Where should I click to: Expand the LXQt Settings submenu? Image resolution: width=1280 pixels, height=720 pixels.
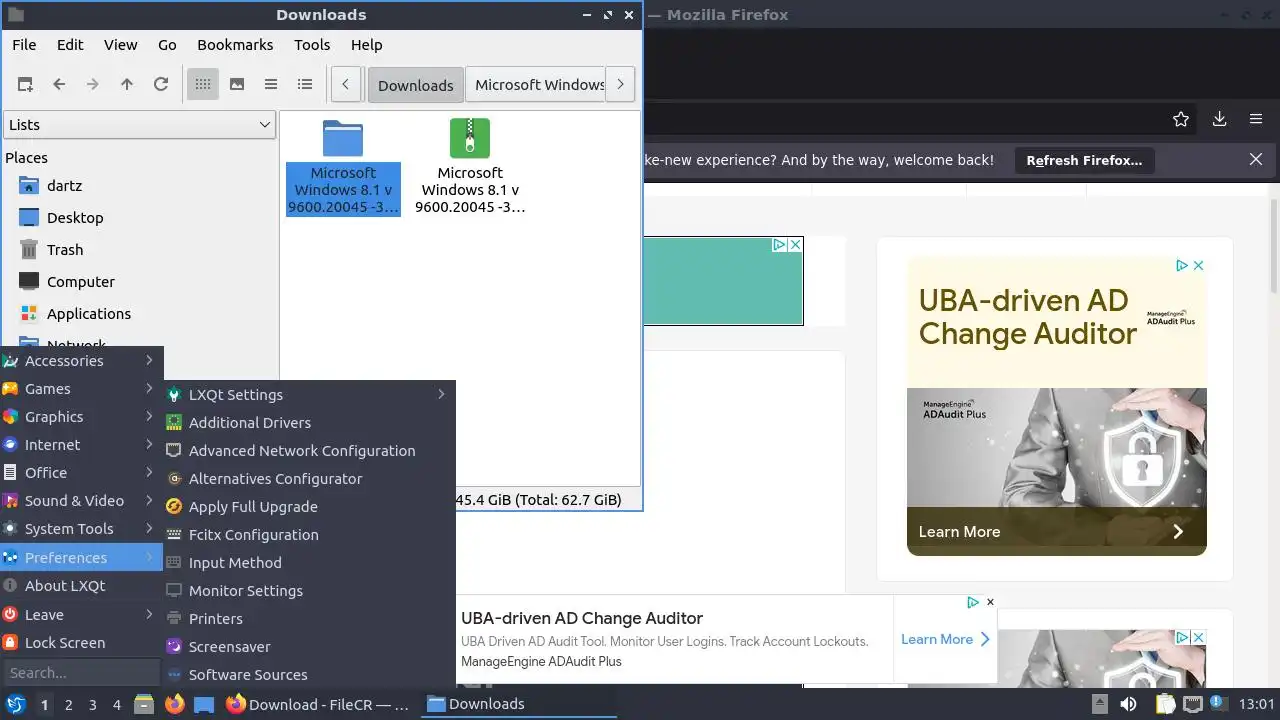[309, 395]
